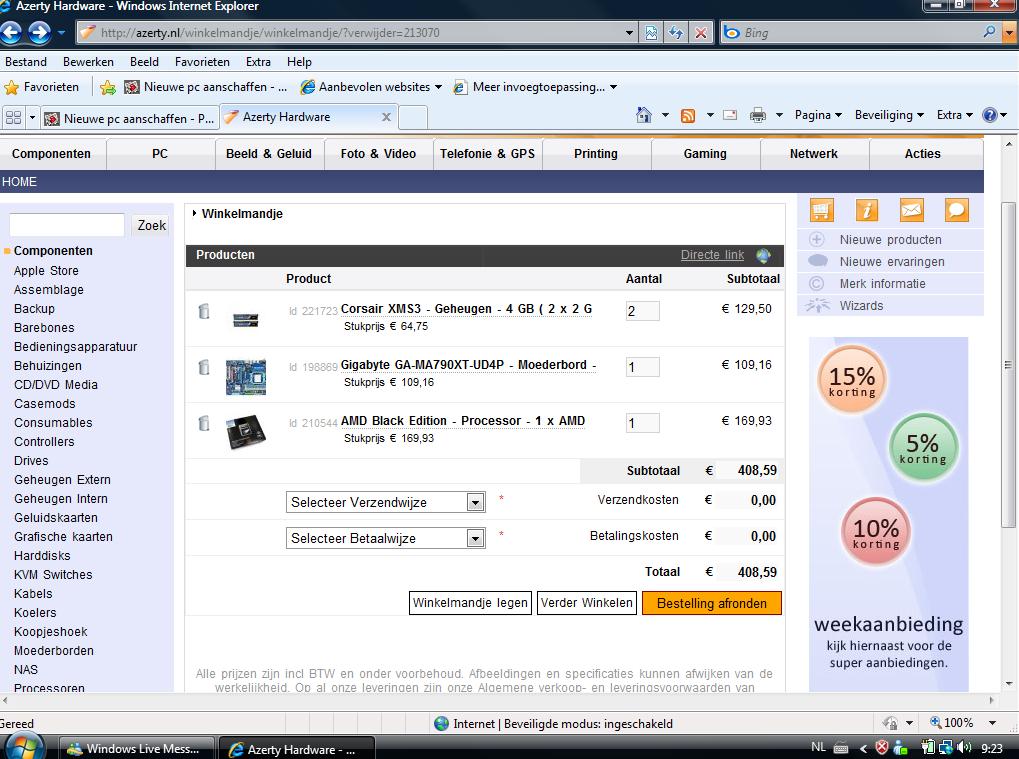
Task: Follow the Directe link hyperlink
Action: tap(712, 255)
